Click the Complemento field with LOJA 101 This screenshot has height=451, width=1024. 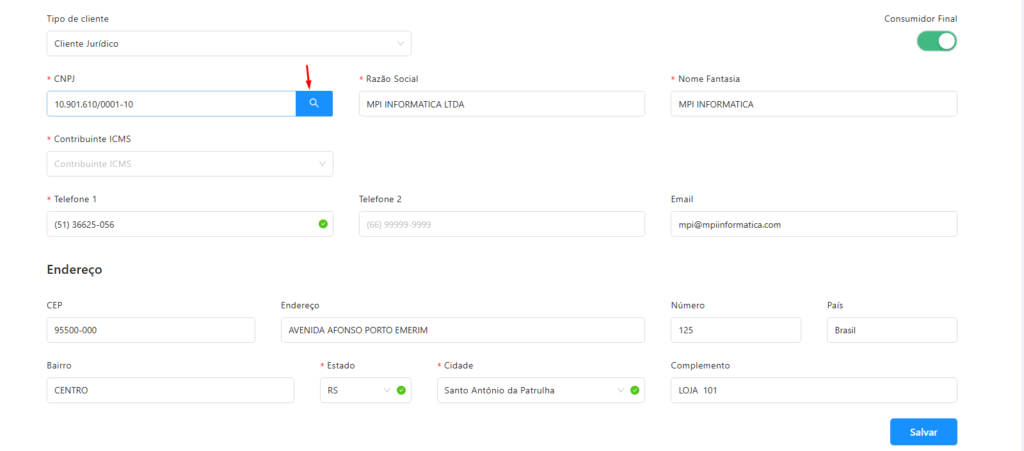click(x=813, y=390)
